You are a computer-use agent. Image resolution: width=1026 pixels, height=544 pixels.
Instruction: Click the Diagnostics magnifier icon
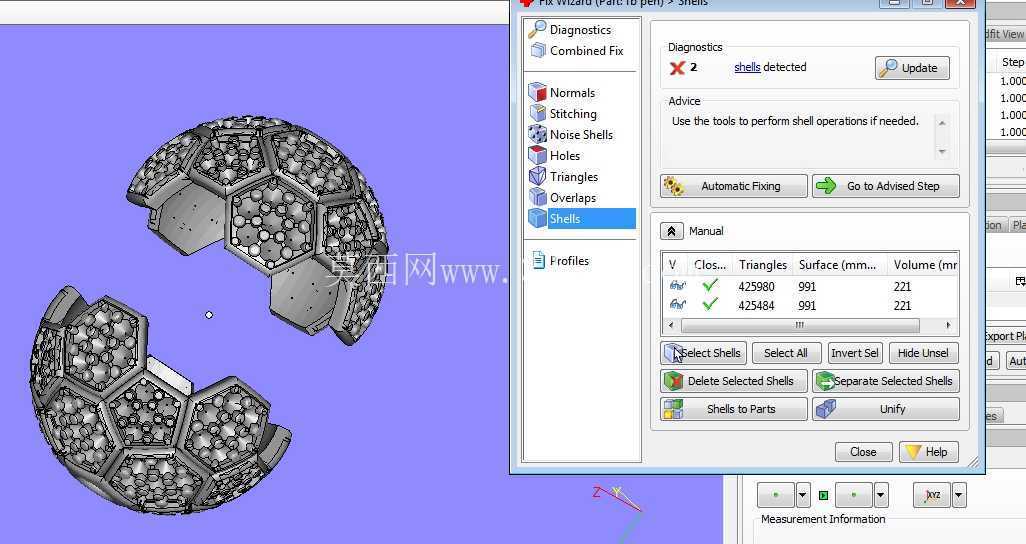click(x=537, y=29)
